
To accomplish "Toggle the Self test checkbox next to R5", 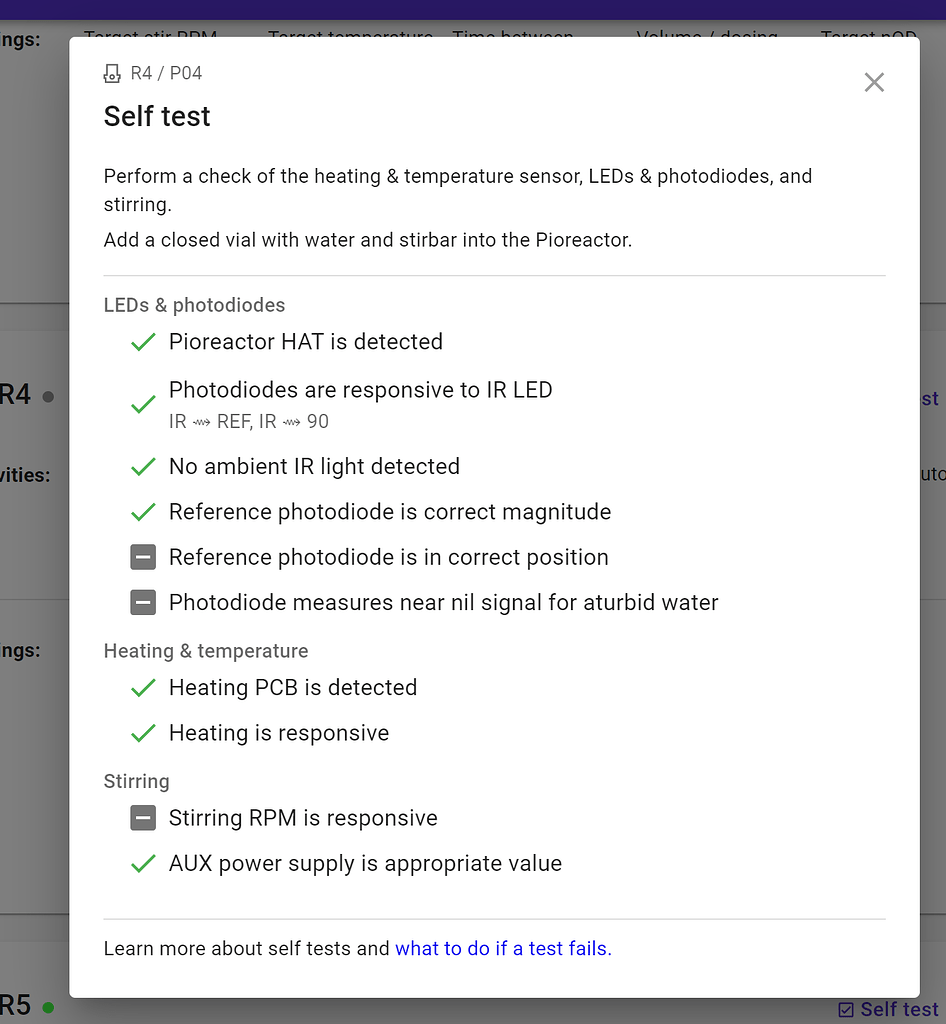I will (x=846, y=1009).
